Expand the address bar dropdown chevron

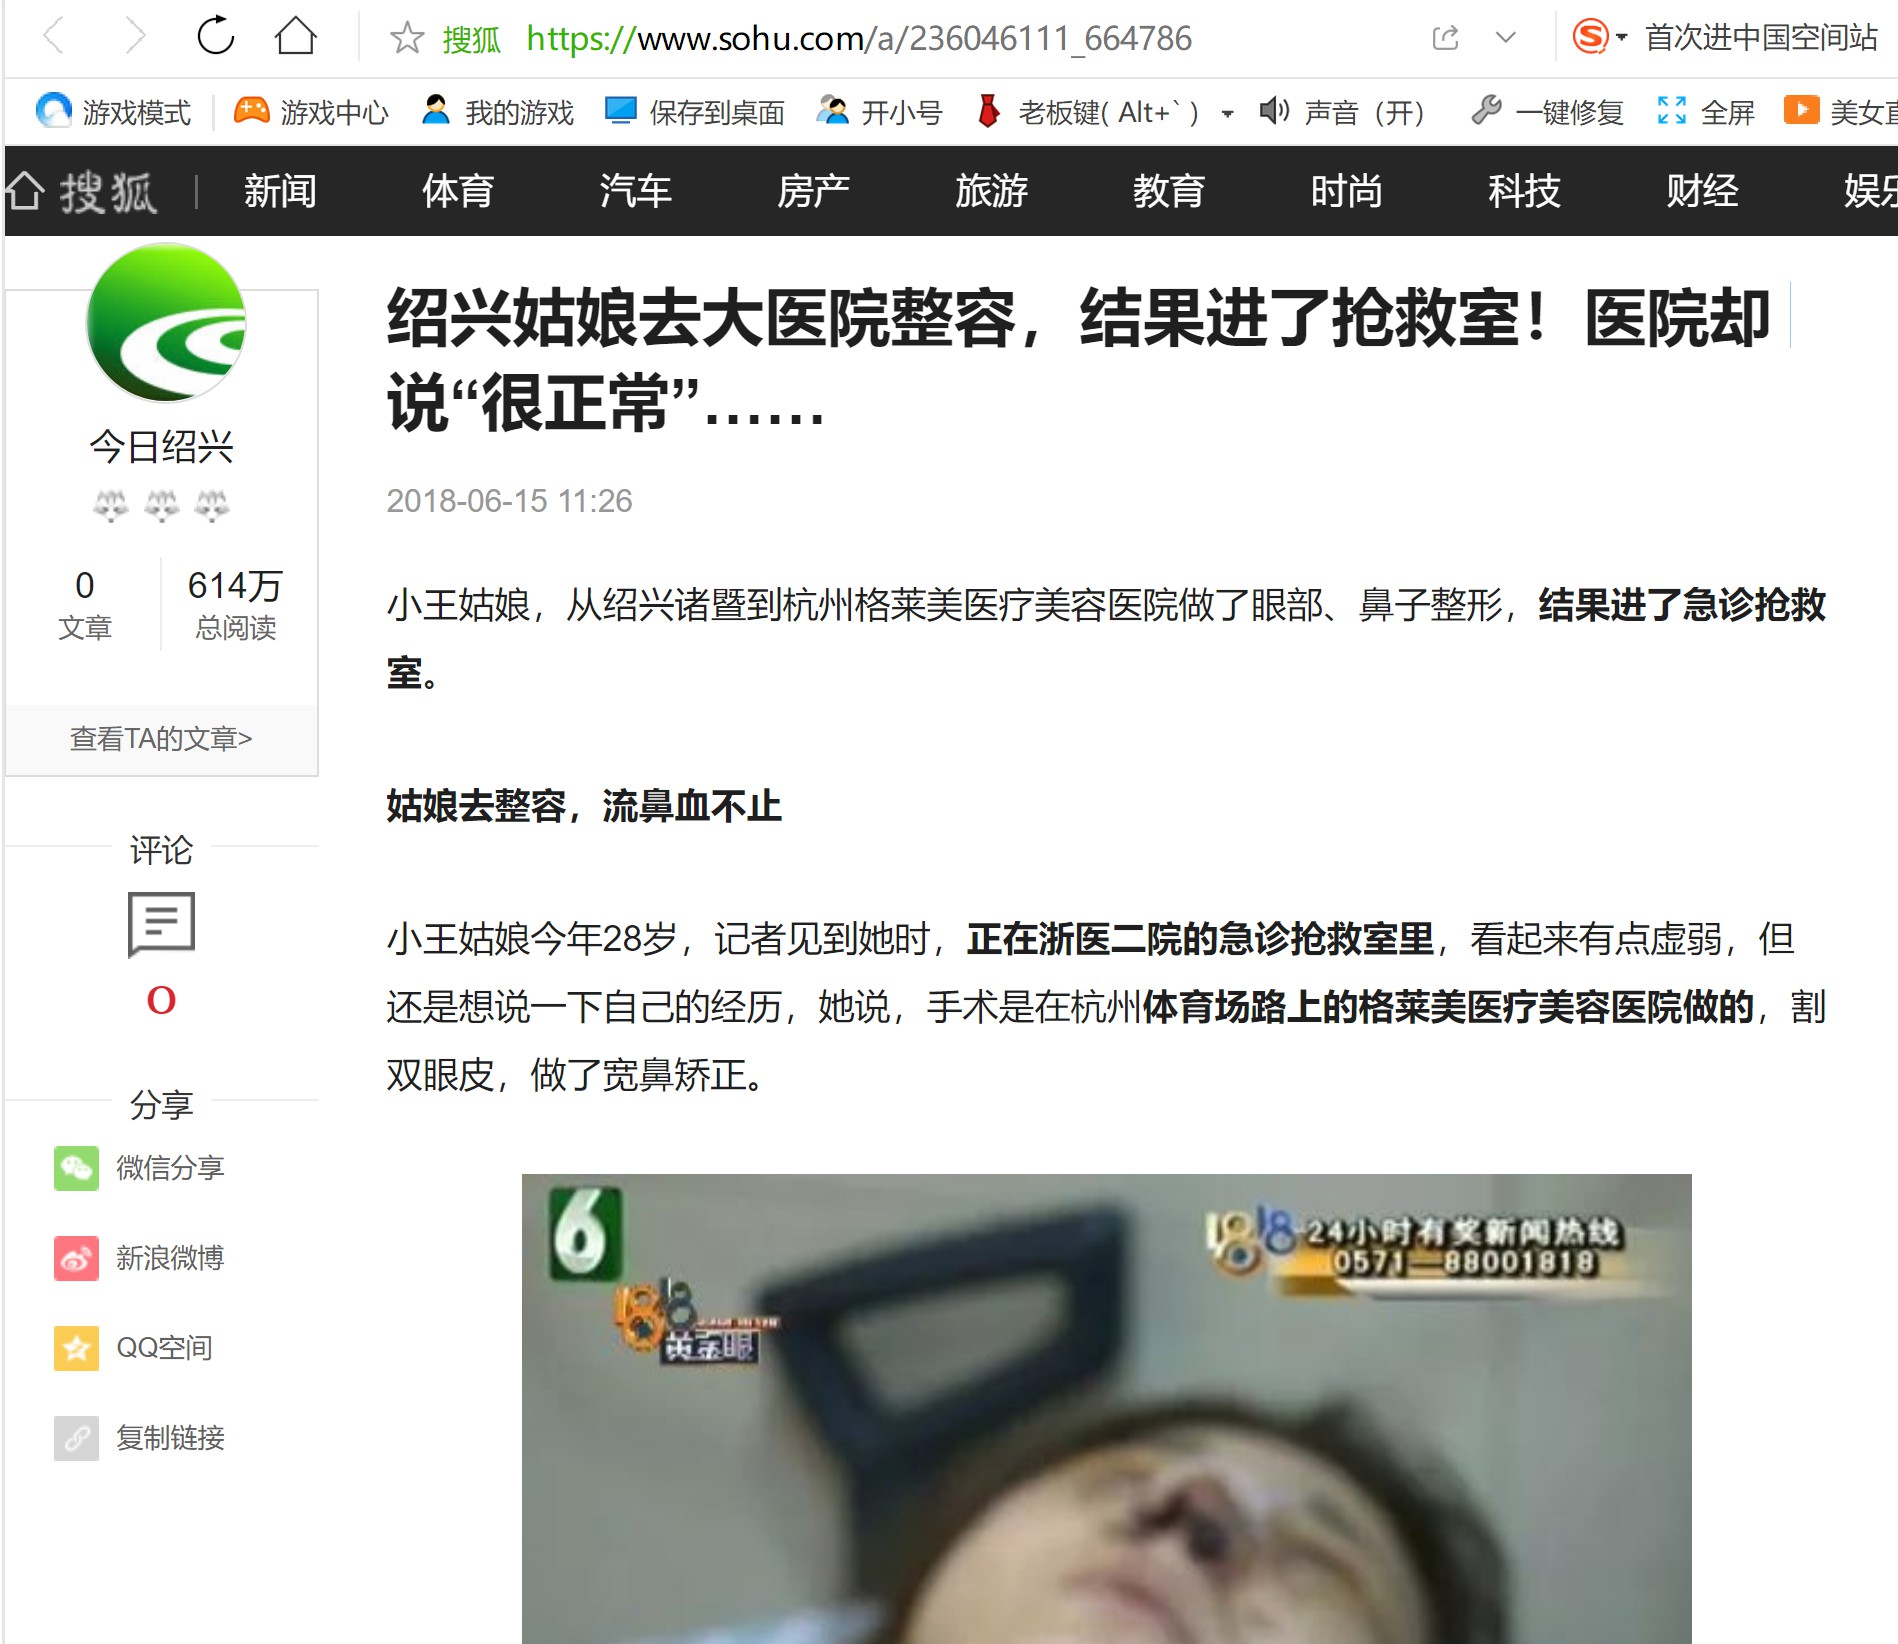pos(1505,38)
